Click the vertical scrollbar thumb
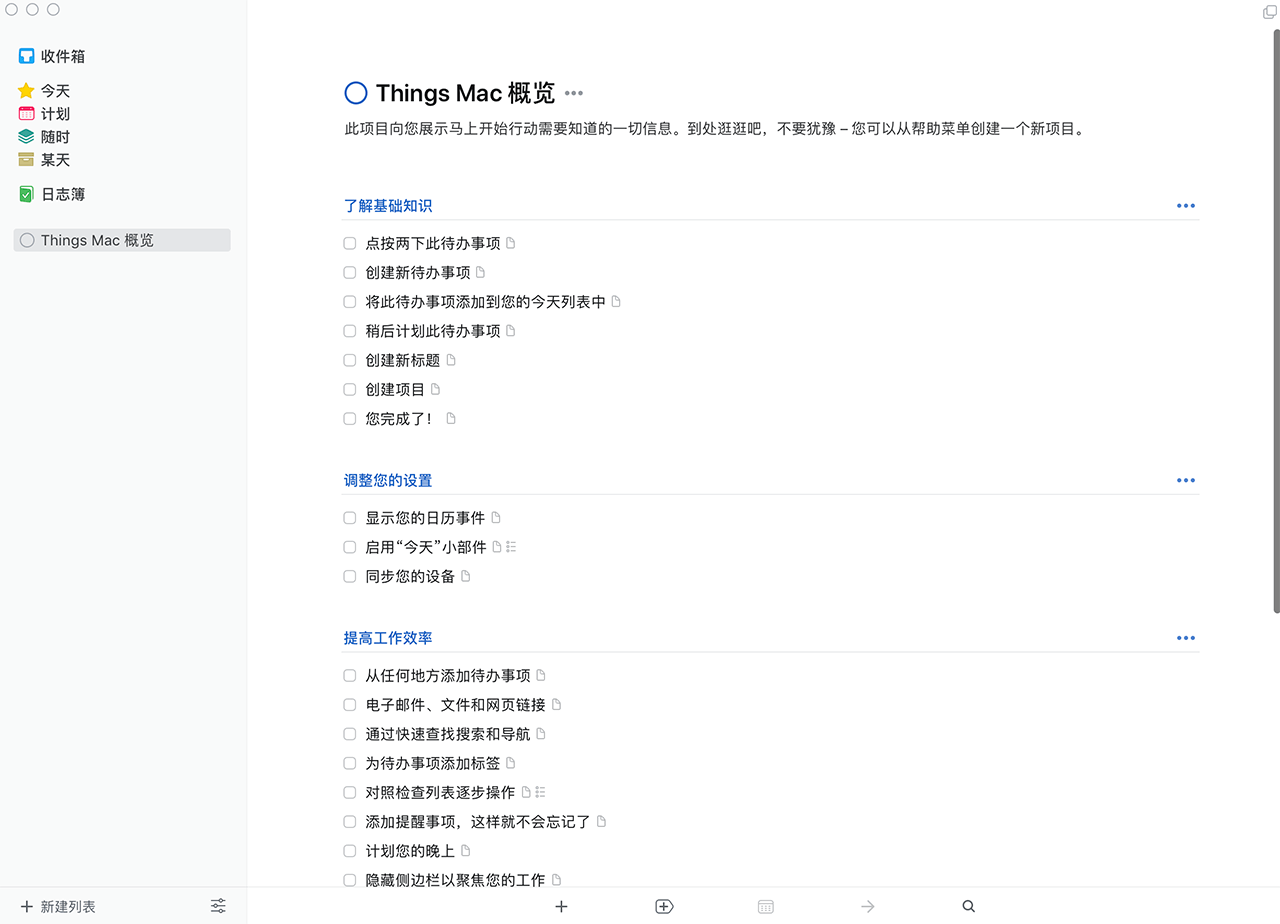This screenshot has height=924, width=1280. [x=1276, y=320]
